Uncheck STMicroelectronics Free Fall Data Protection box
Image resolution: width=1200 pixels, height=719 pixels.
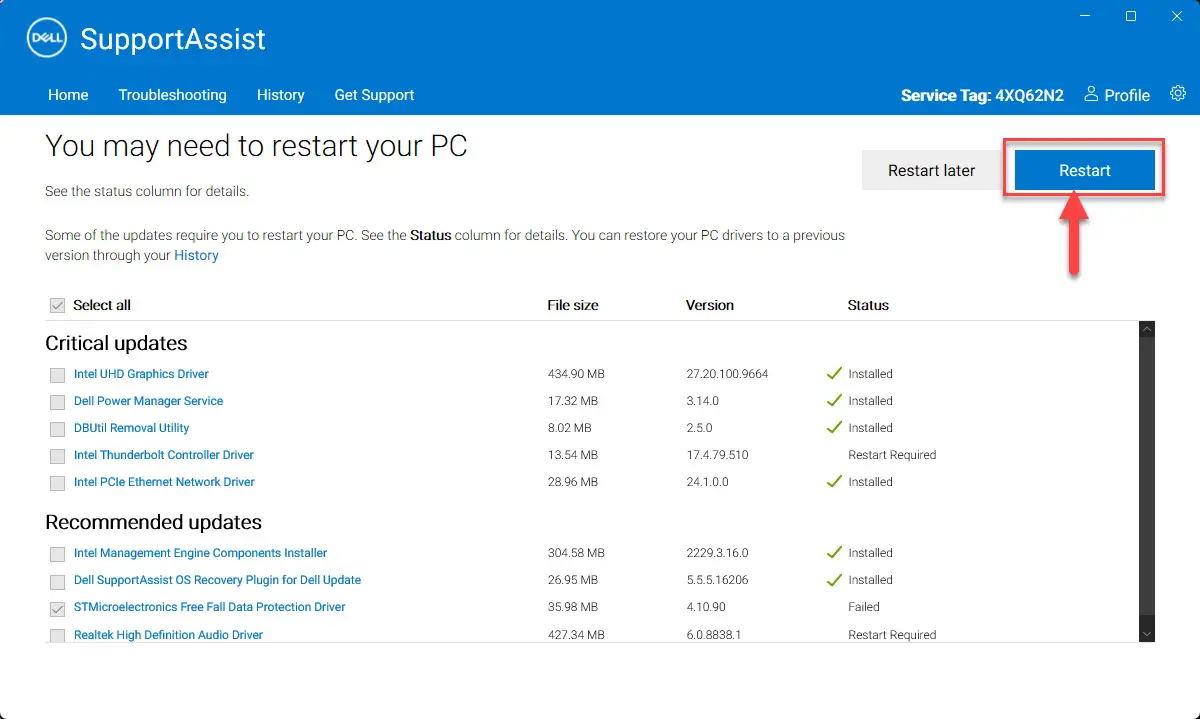tap(57, 608)
